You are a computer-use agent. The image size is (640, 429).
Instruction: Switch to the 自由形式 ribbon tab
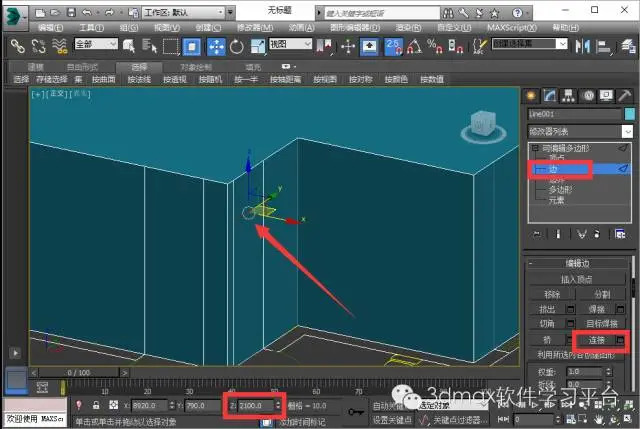pos(82,67)
